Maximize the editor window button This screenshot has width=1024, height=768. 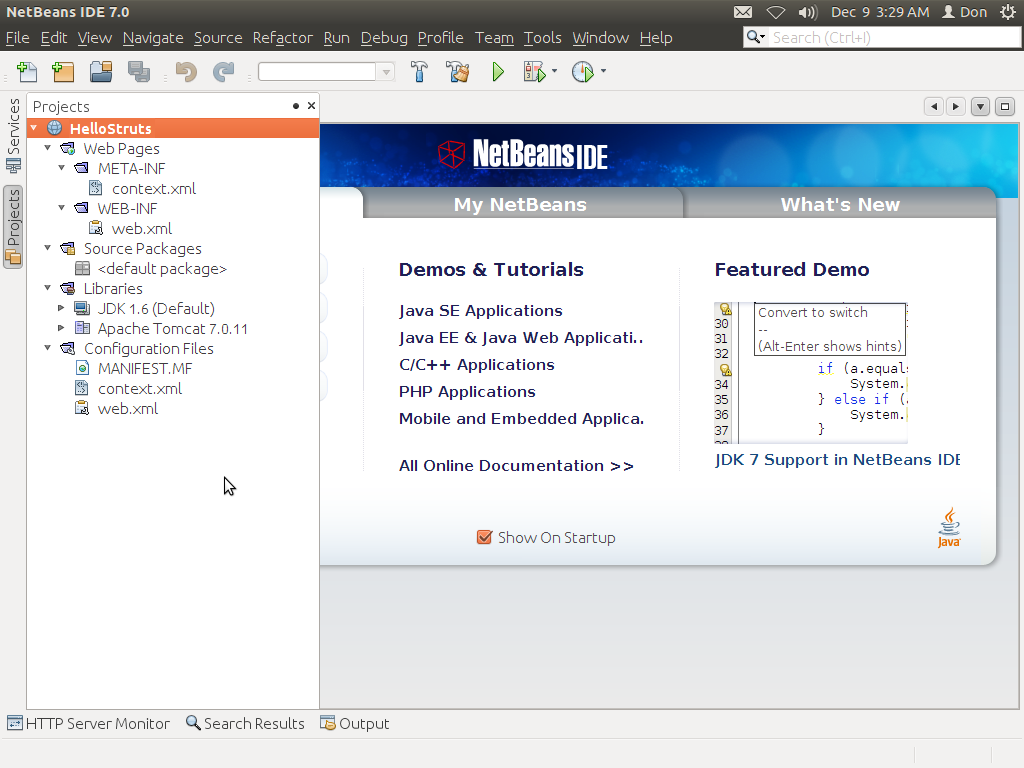[1005, 106]
